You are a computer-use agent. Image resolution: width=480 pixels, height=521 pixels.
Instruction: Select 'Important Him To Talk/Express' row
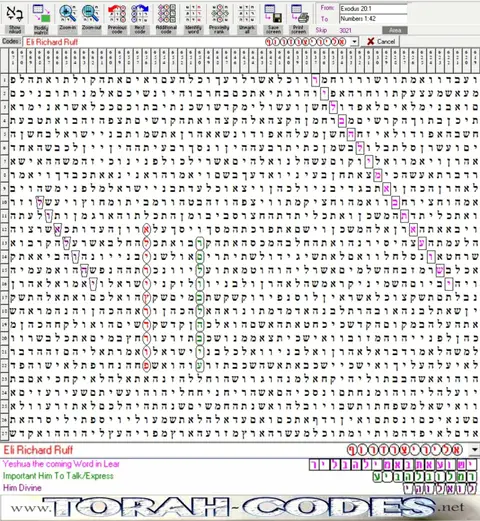pyautogui.click(x=239, y=476)
